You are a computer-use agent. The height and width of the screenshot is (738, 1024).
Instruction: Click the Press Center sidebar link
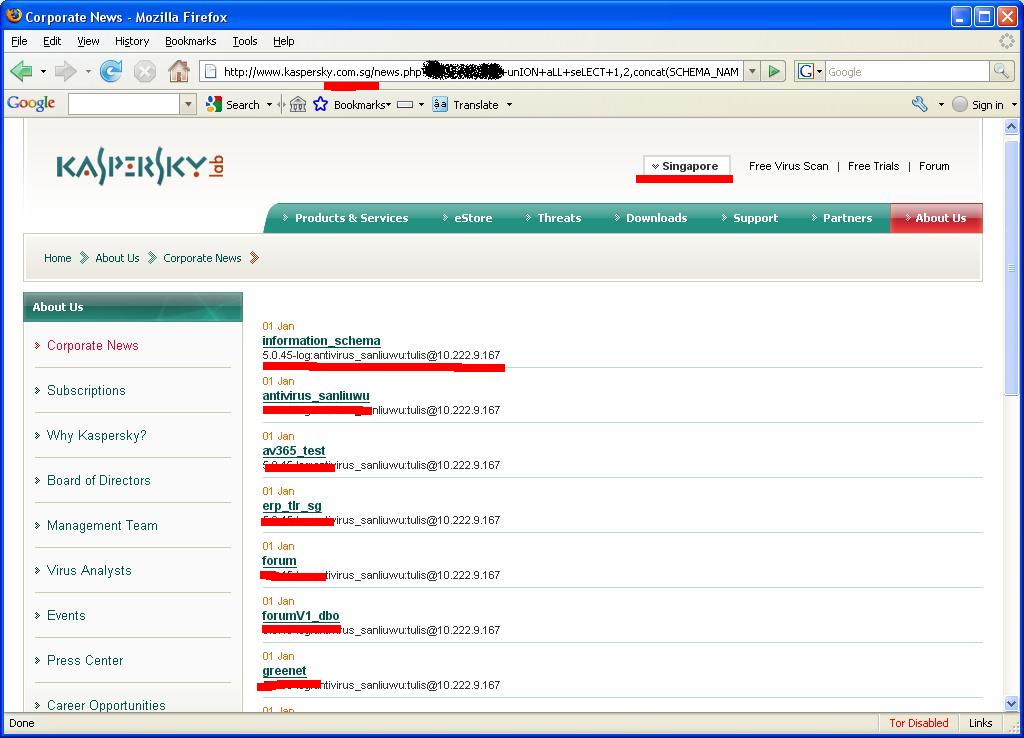pyautogui.click(x=85, y=661)
